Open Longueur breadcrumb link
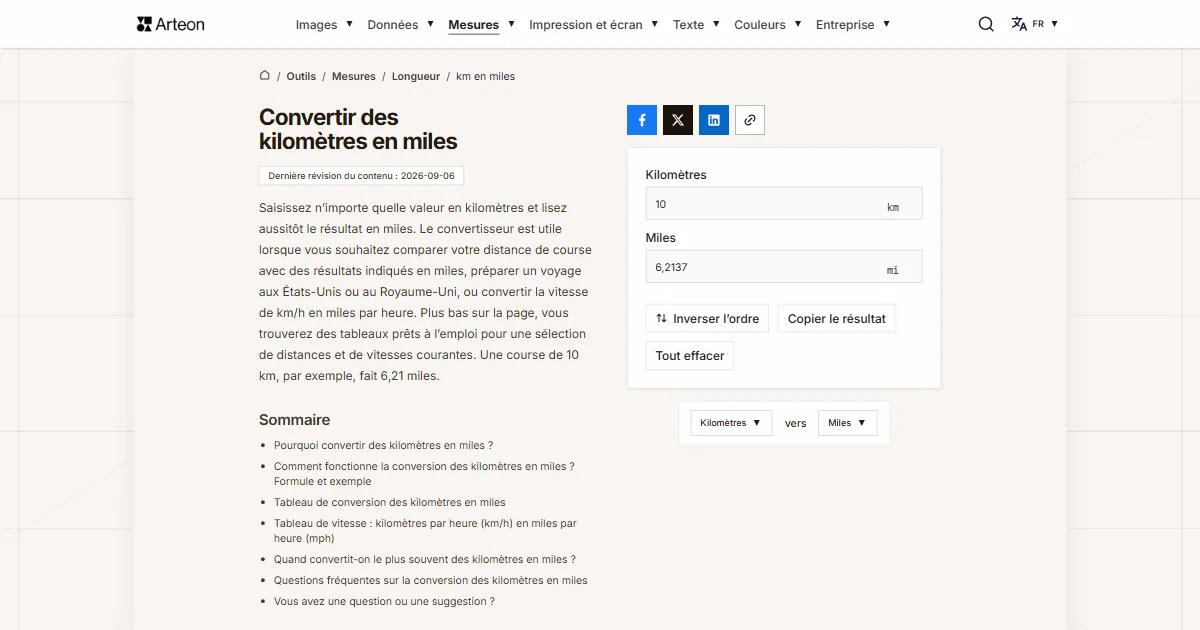This screenshot has width=1200, height=630. [416, 76]
